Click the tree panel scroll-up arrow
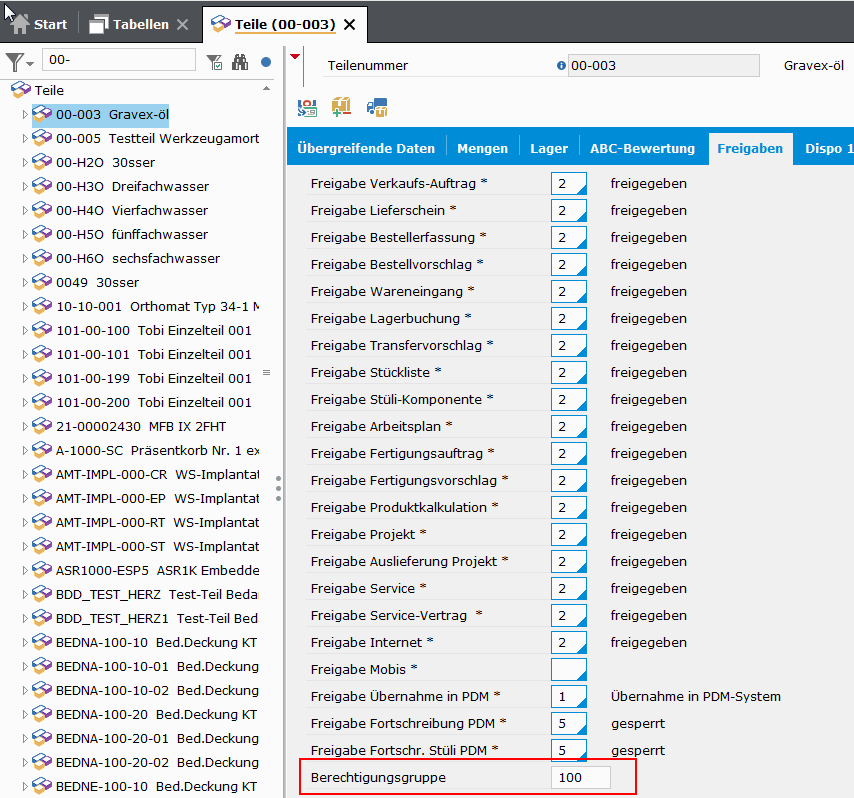Screen dimensions: 854x798 tap(266, 88)
